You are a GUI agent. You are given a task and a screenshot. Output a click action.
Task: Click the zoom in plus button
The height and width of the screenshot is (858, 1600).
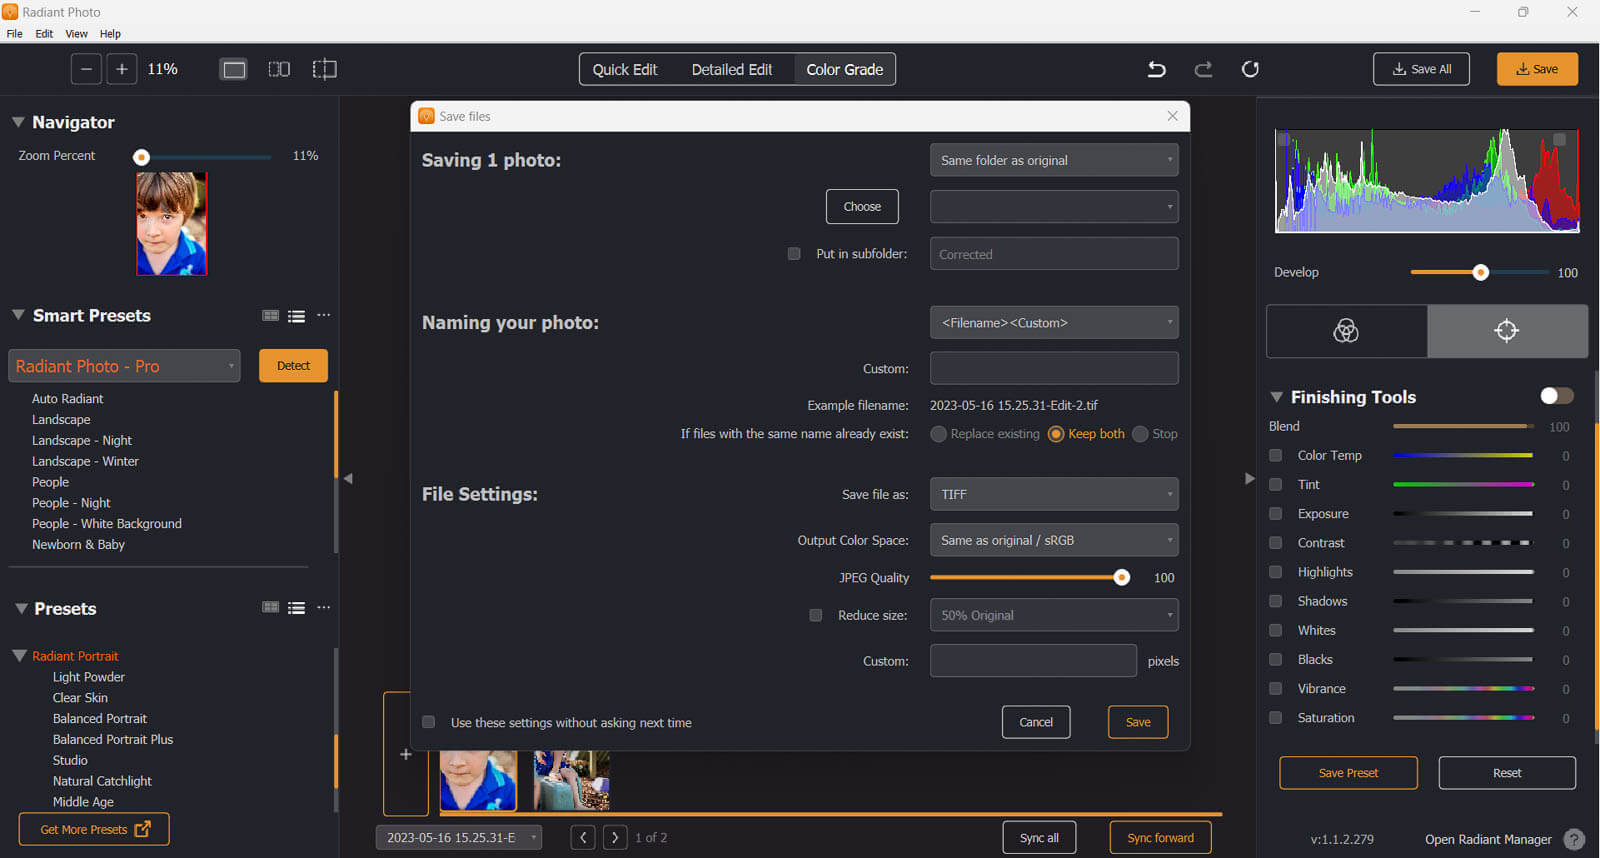click(x=122, y=69)
